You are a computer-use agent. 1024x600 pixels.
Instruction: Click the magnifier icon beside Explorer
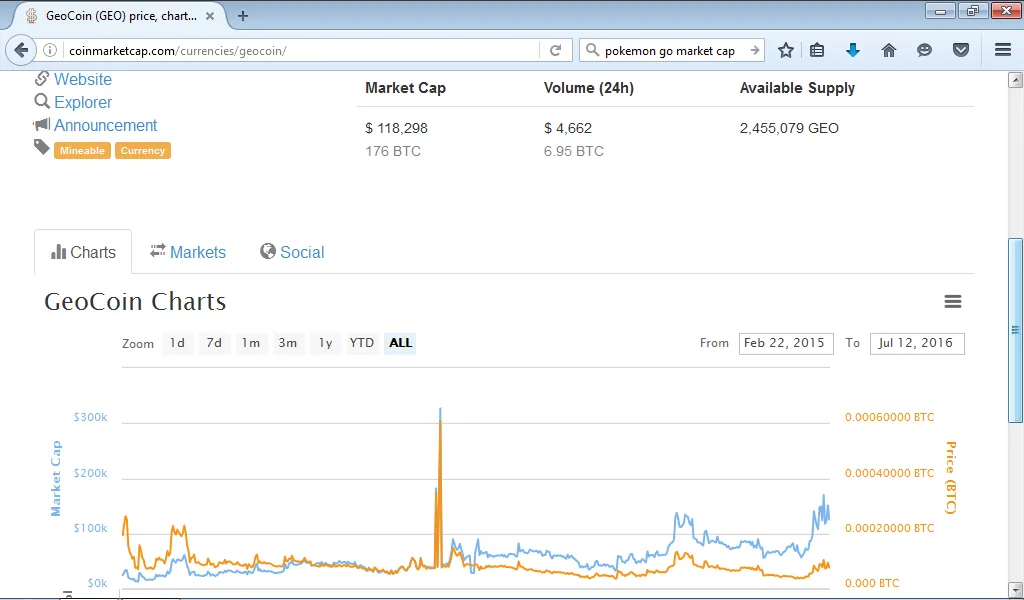pos(42,101)
